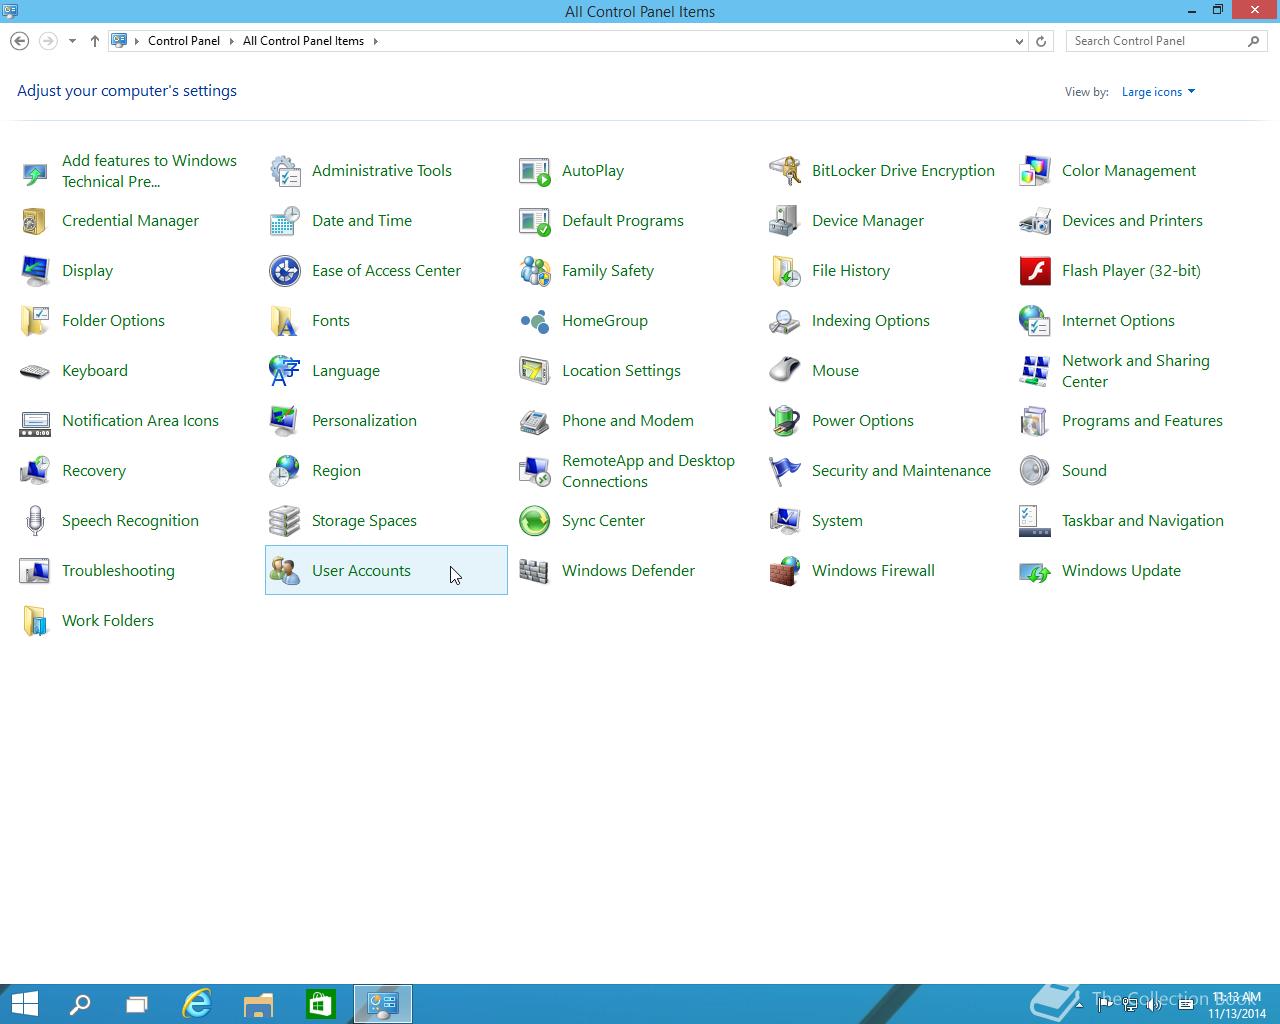Open Windows Update link

[1121, 571]
